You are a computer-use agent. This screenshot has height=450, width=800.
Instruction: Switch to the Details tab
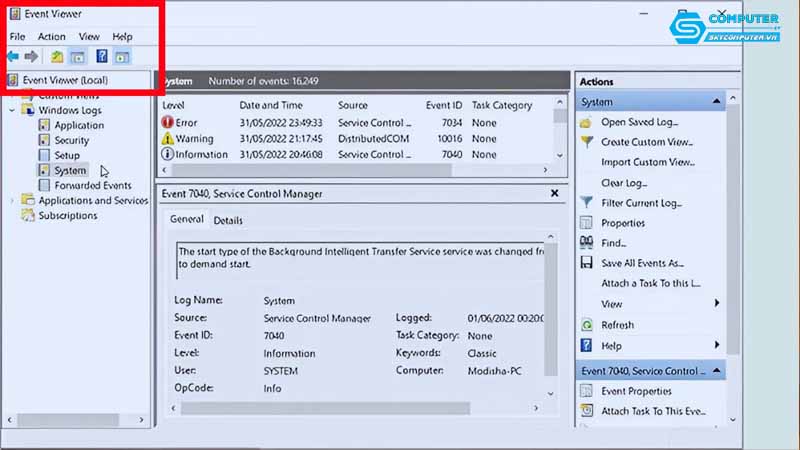[x=227, y=220]
